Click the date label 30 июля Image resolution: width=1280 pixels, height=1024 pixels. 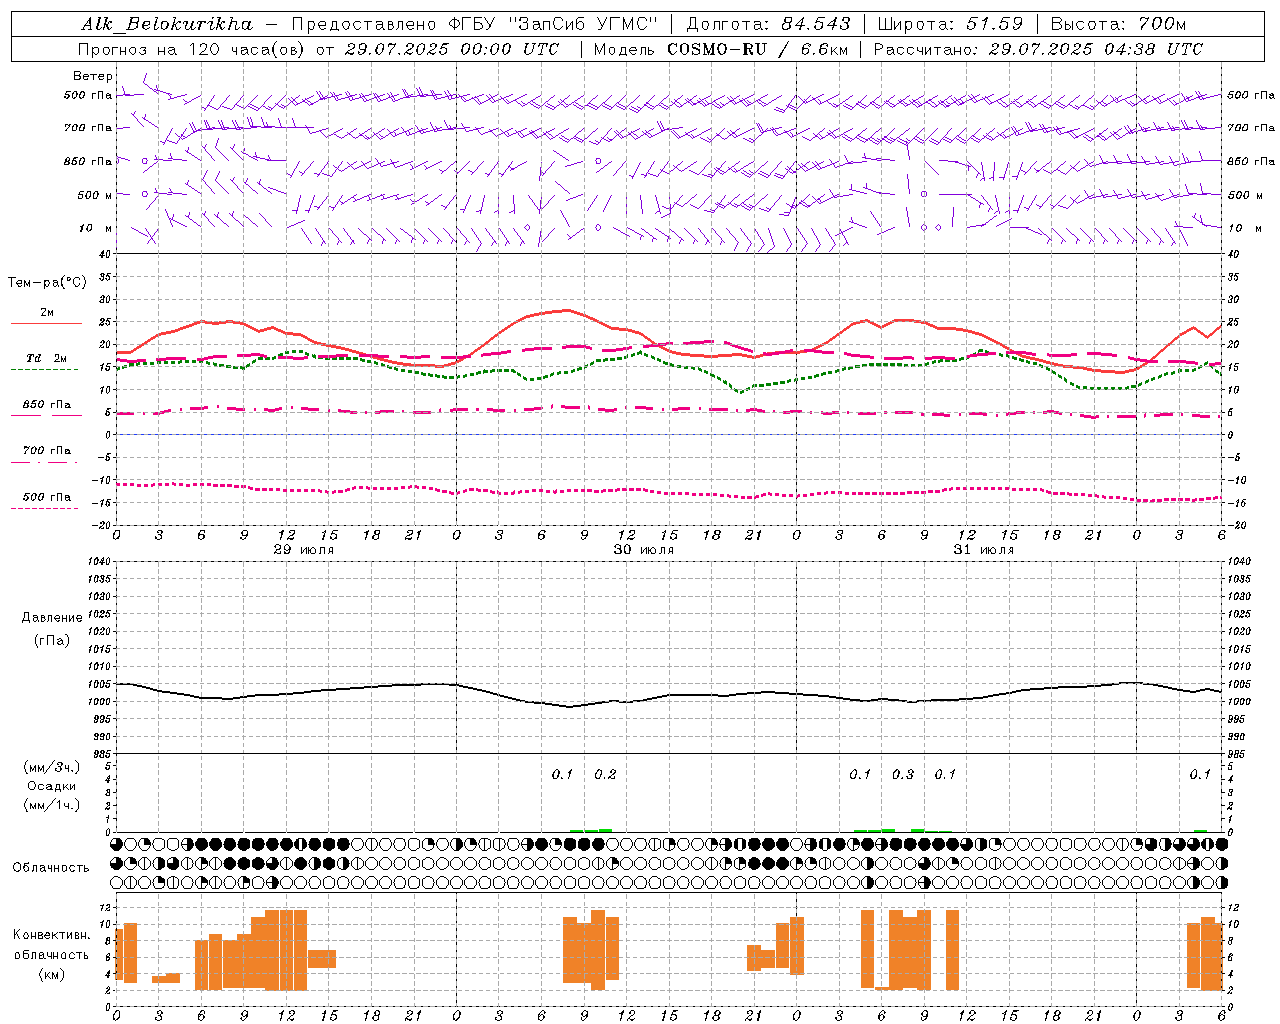click(x=644, y=549)
